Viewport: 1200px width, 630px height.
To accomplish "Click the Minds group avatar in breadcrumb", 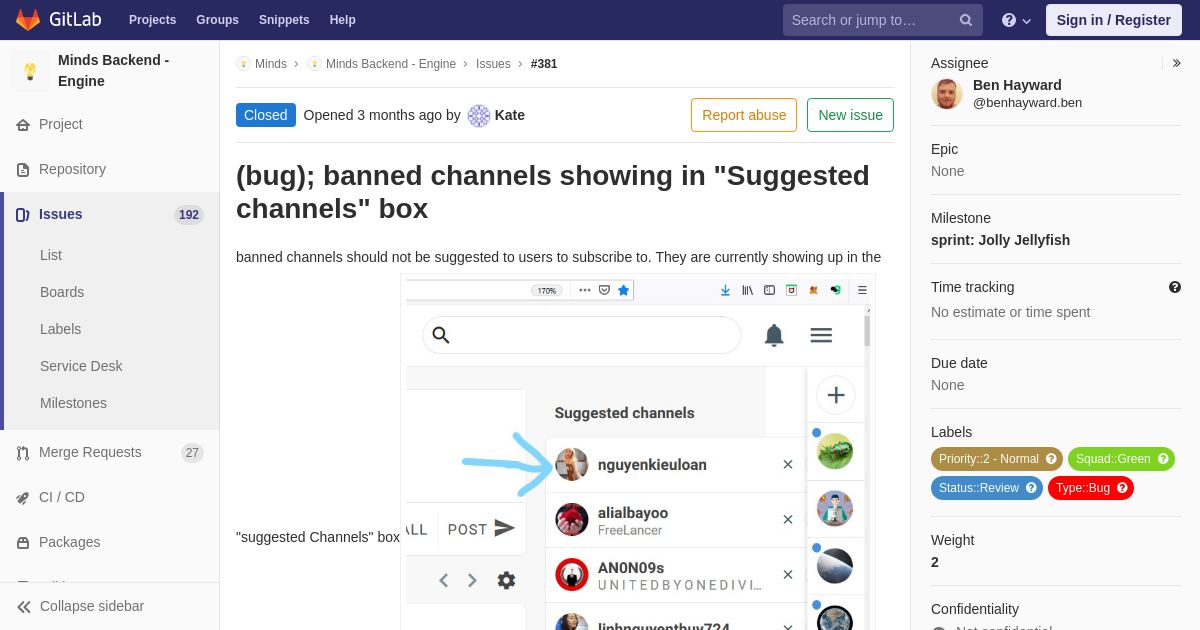I will [x=243, y=63].
